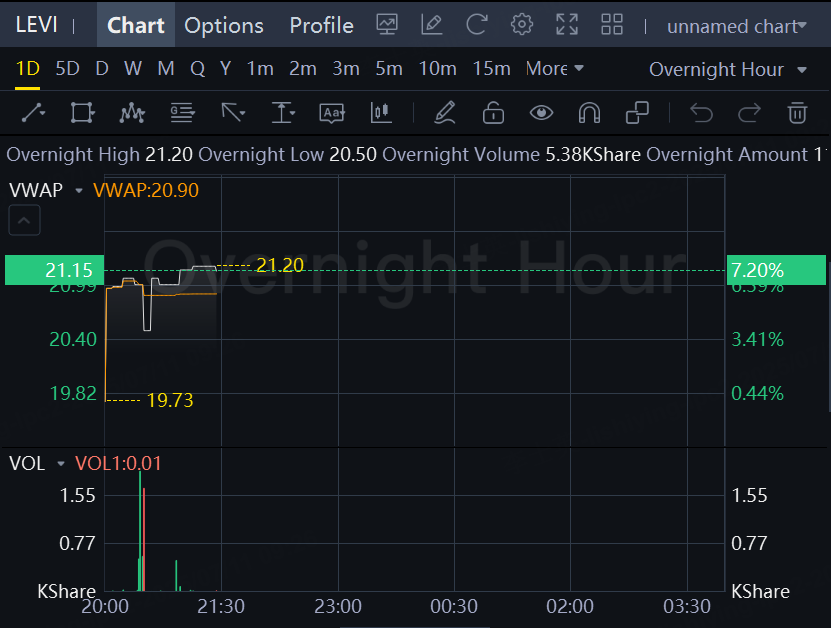Screen dimensions: 831x628
Task: Open the Overnight Hour session dropdown
Action: (728, 69)
